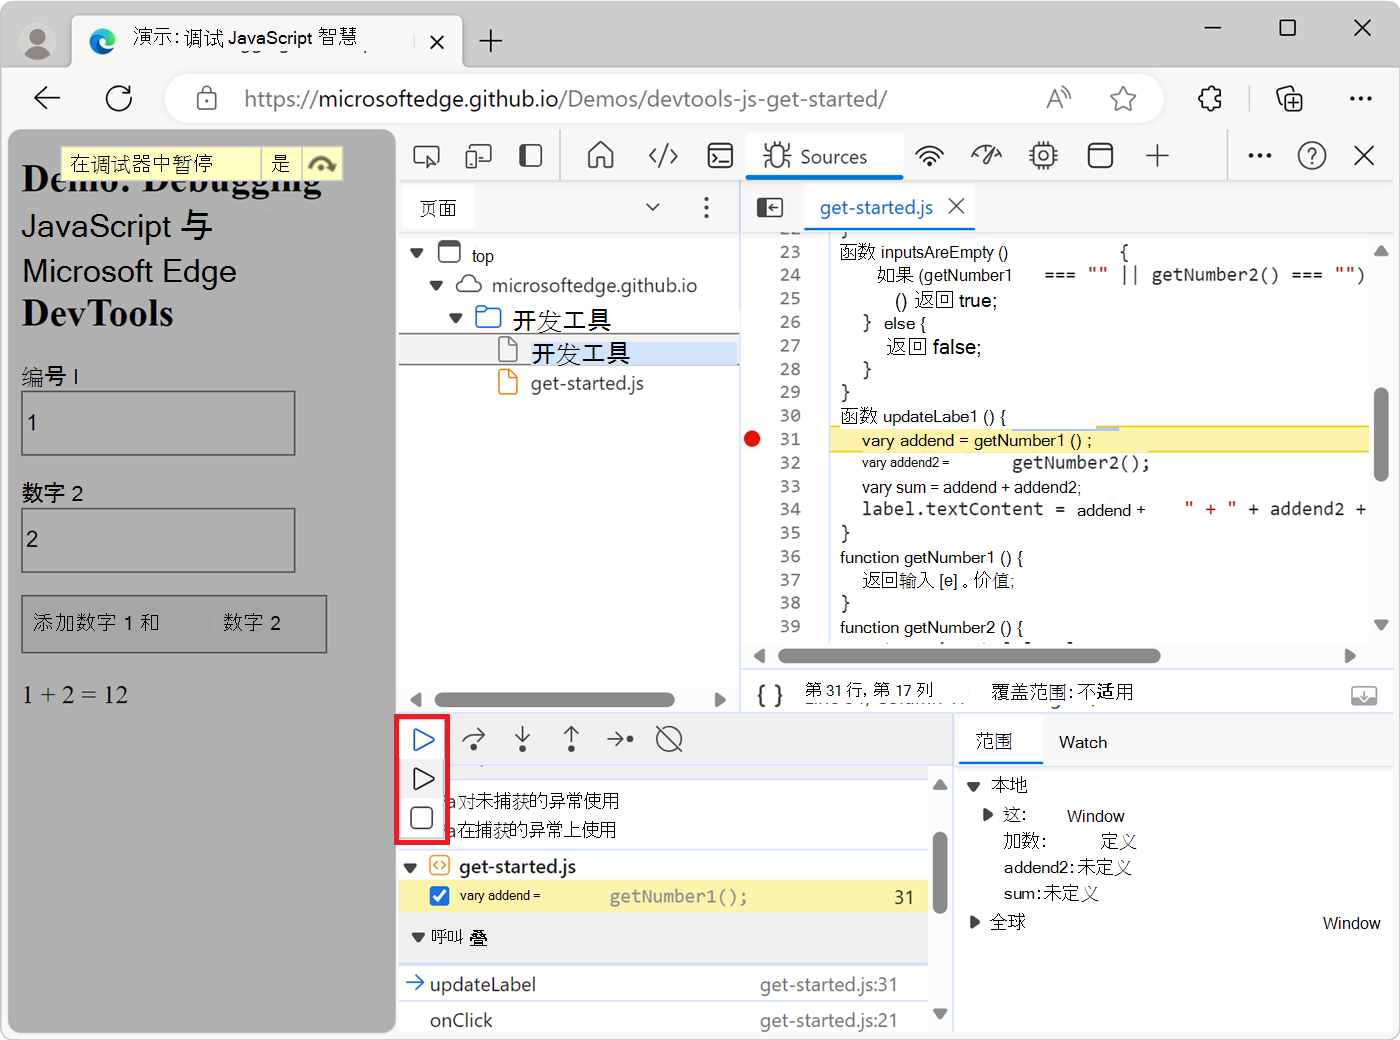
Task: Open the 页面 navigator dropdown chevron
Action: point(653,207)
